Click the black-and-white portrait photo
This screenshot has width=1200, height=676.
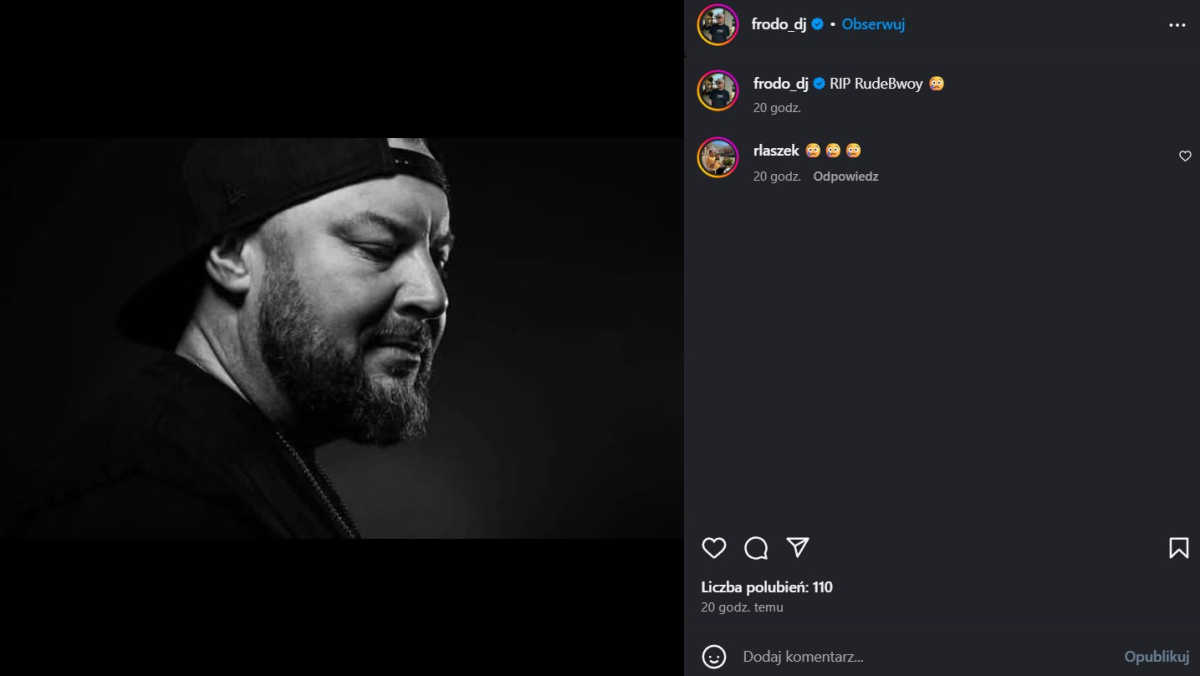coord(340,338)
